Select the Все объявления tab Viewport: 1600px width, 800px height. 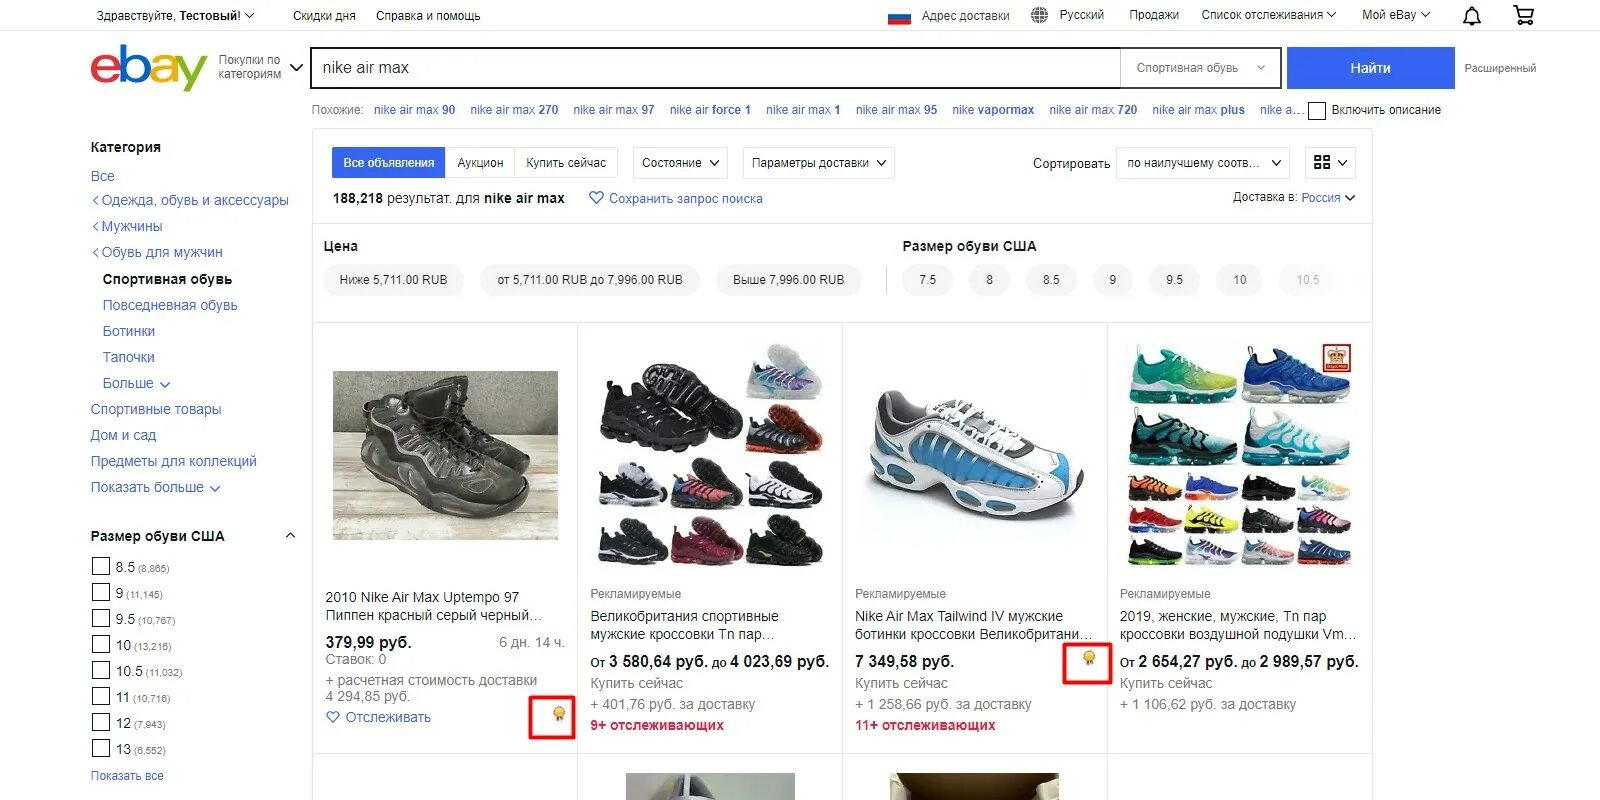click(388, 163)
